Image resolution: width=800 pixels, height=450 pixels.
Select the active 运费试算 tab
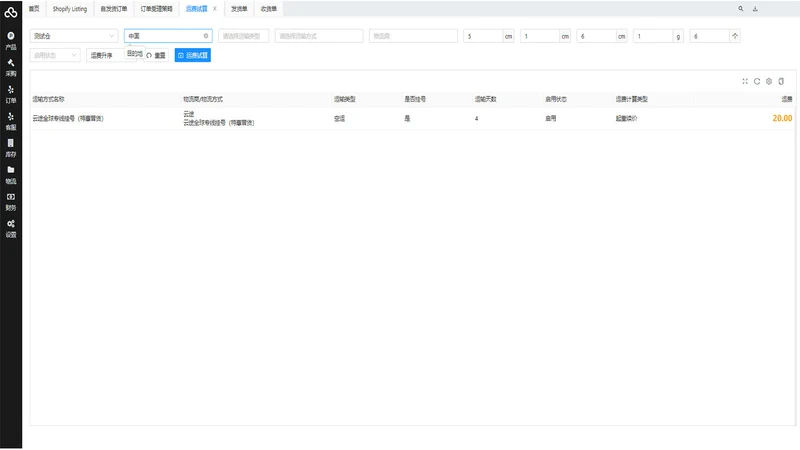(x=196, y=9)
